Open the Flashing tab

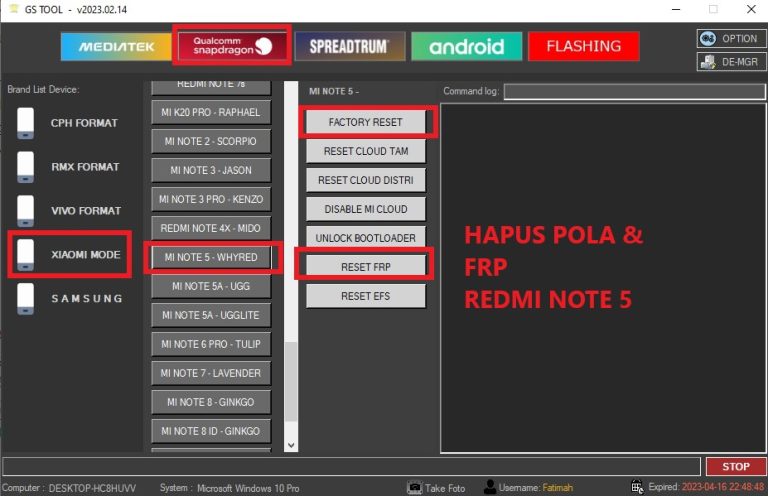(x=583, y=47)
